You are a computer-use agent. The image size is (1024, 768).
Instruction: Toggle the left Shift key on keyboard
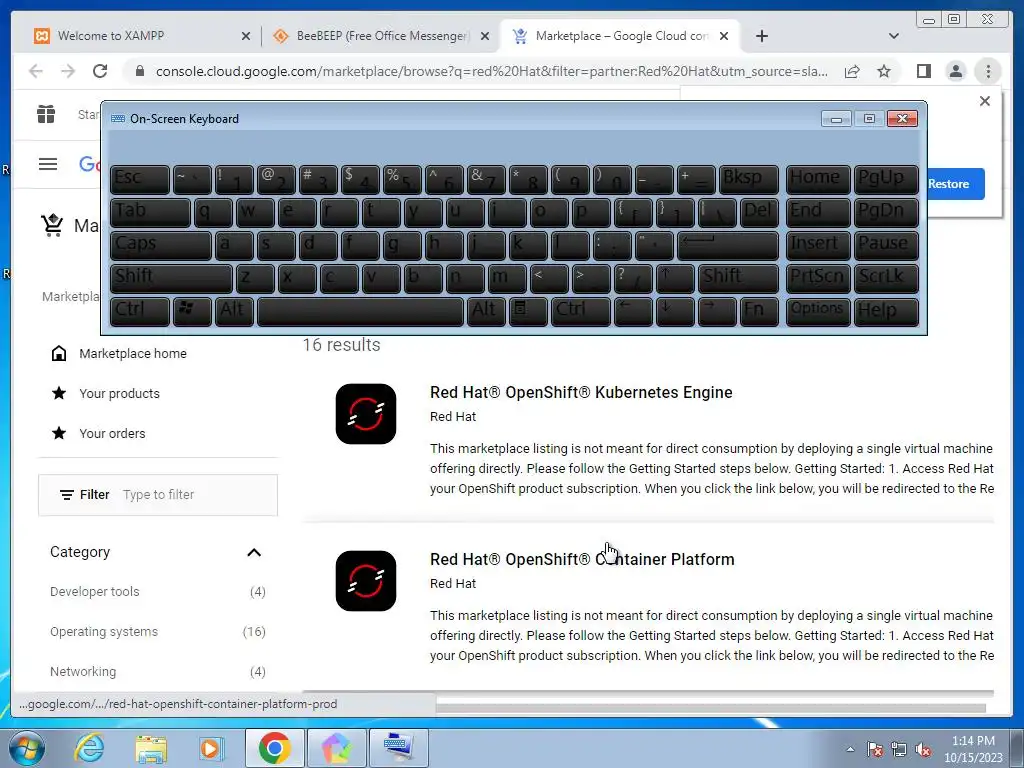[171, 278]
